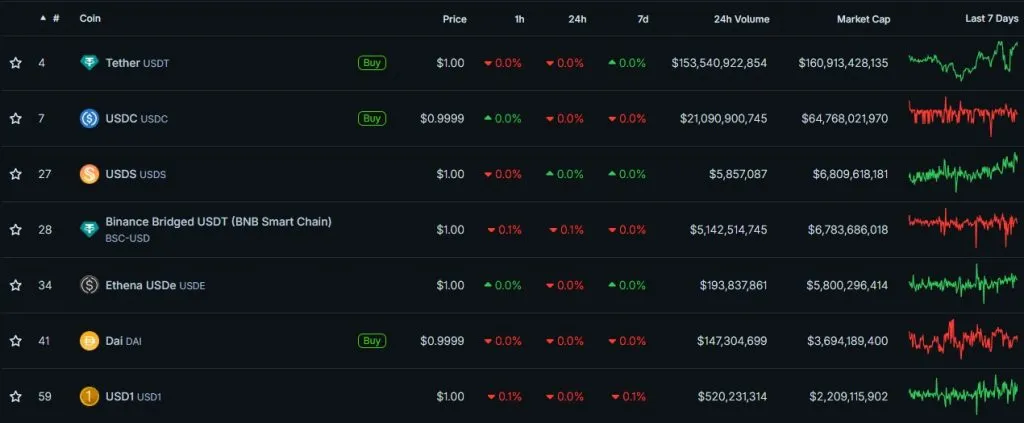Open the Tether 7-day sparkline chart
The width and height of the screenshot is (1024, 423).
[x=962, y=62]
